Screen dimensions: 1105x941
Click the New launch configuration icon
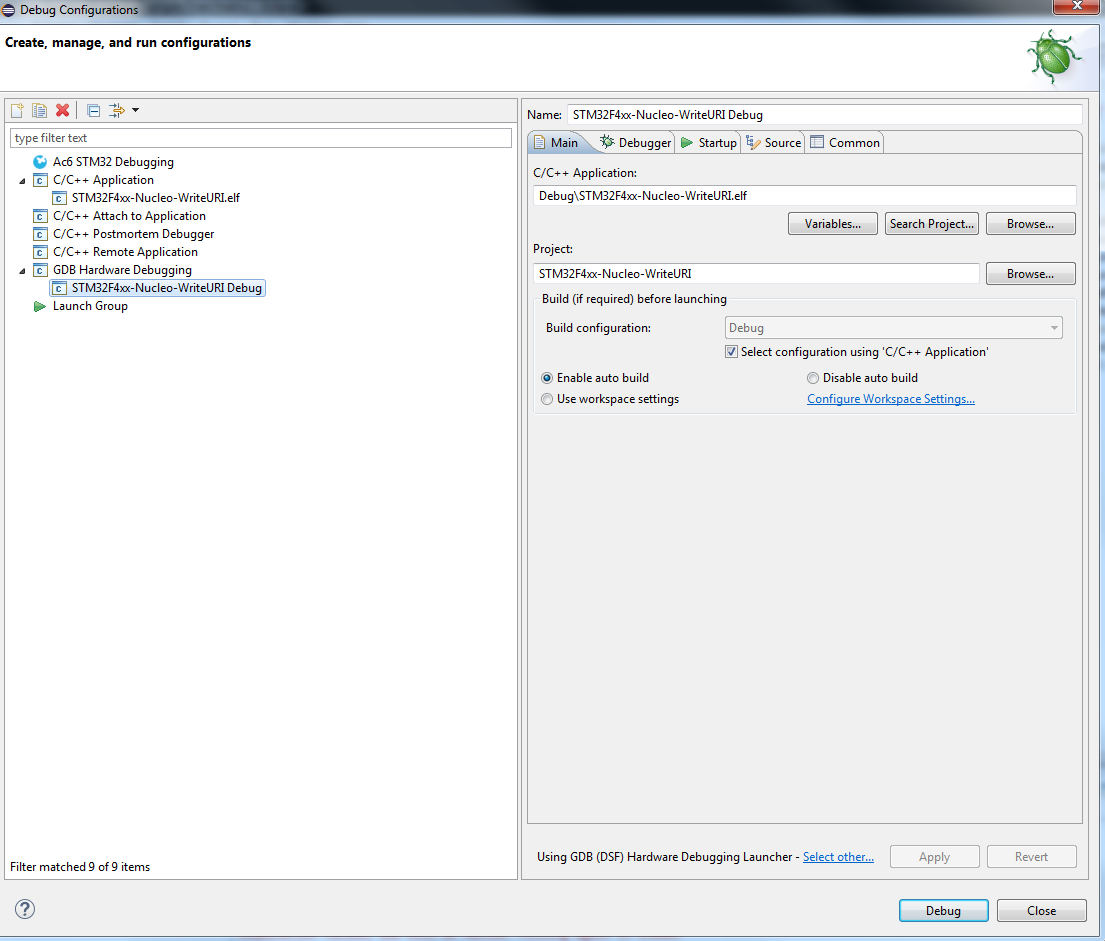pos(17,111)
